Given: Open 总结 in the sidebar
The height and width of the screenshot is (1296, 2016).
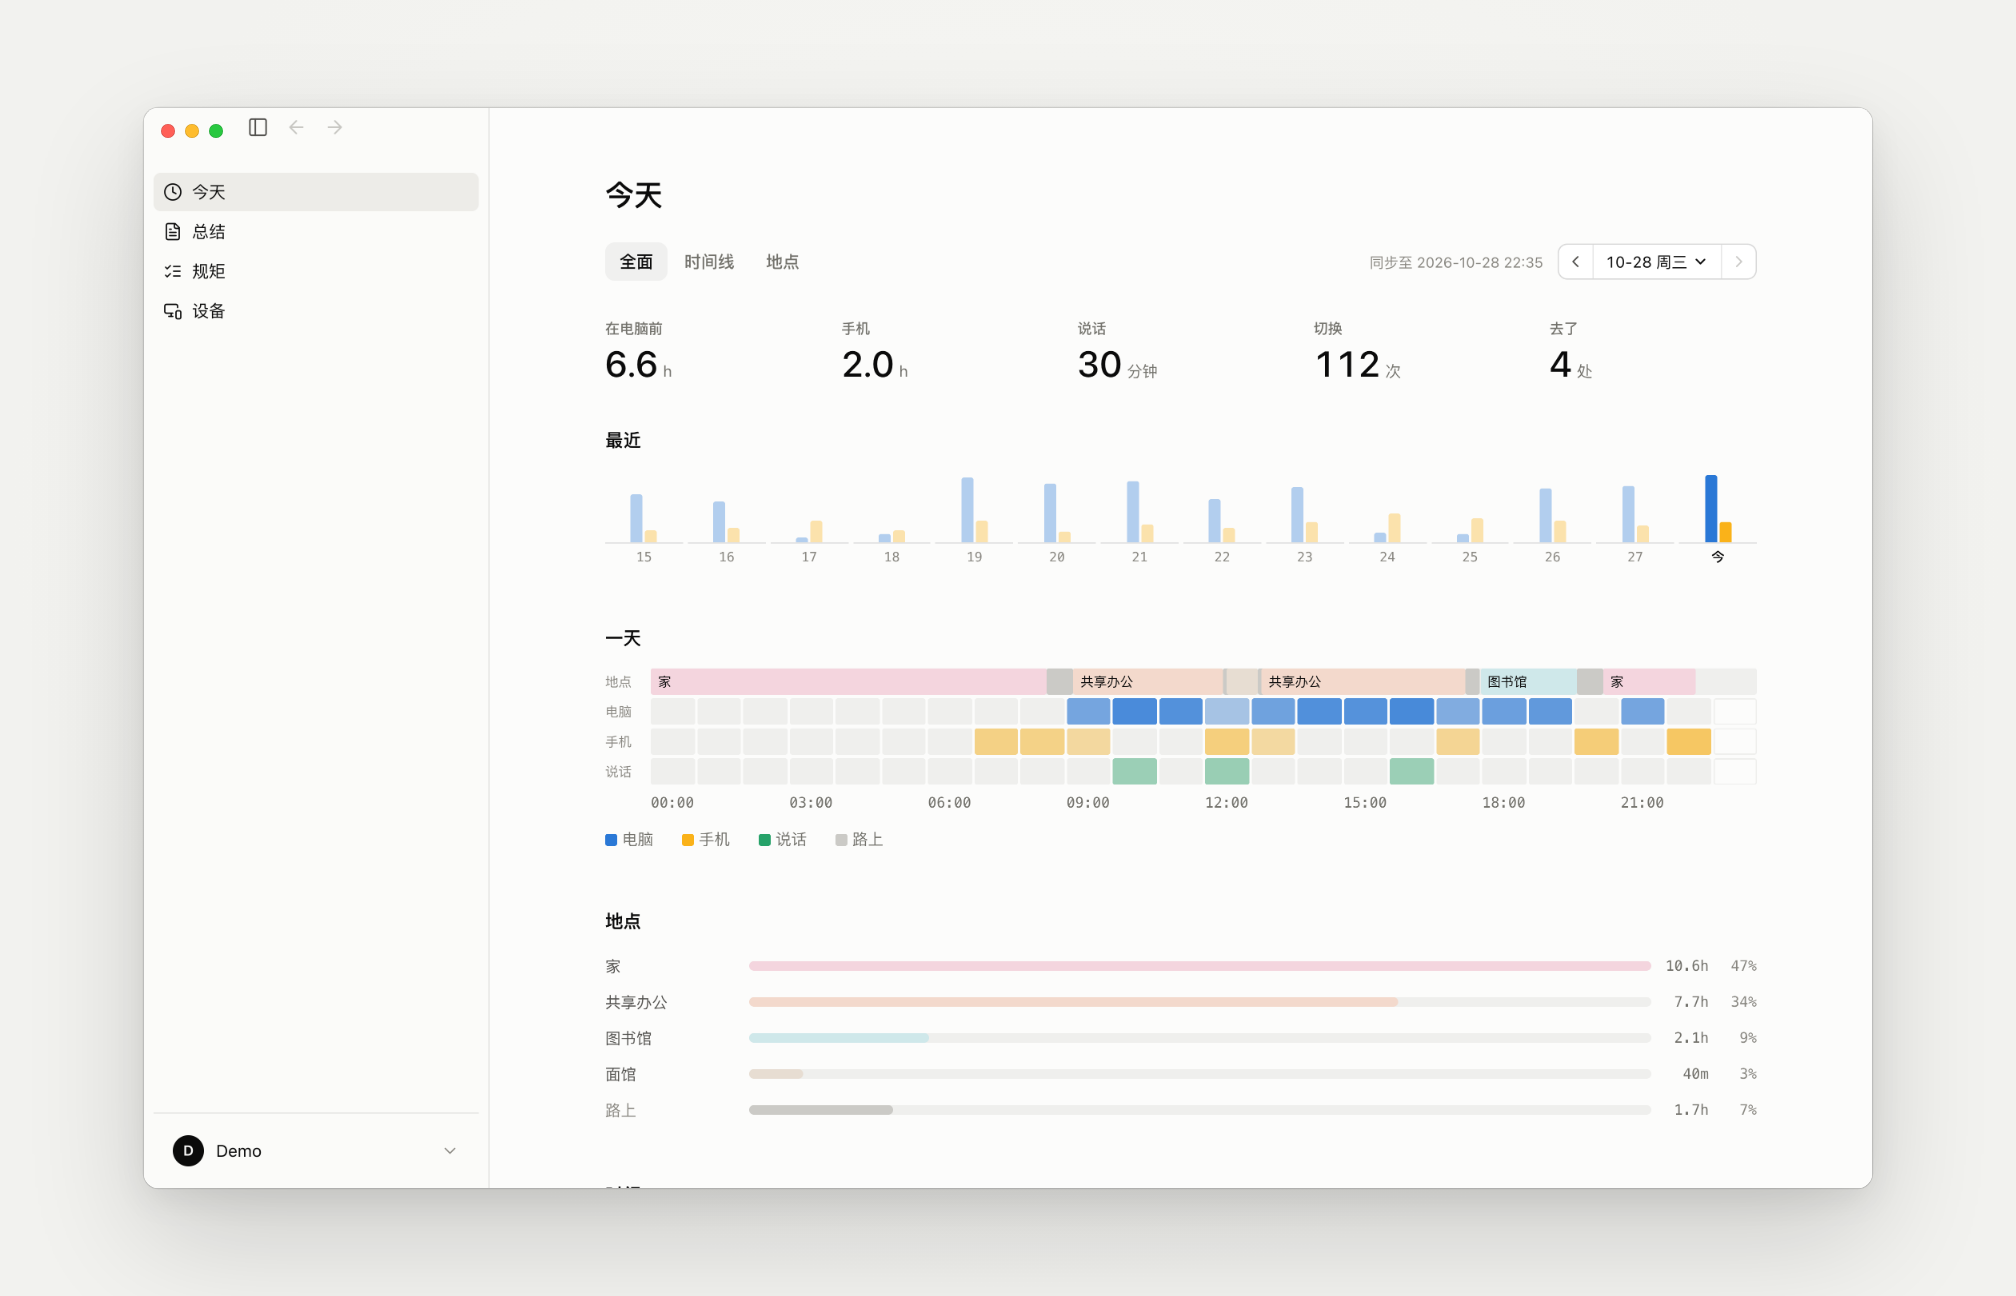Looking at the screenshot, I should (316, 232).
